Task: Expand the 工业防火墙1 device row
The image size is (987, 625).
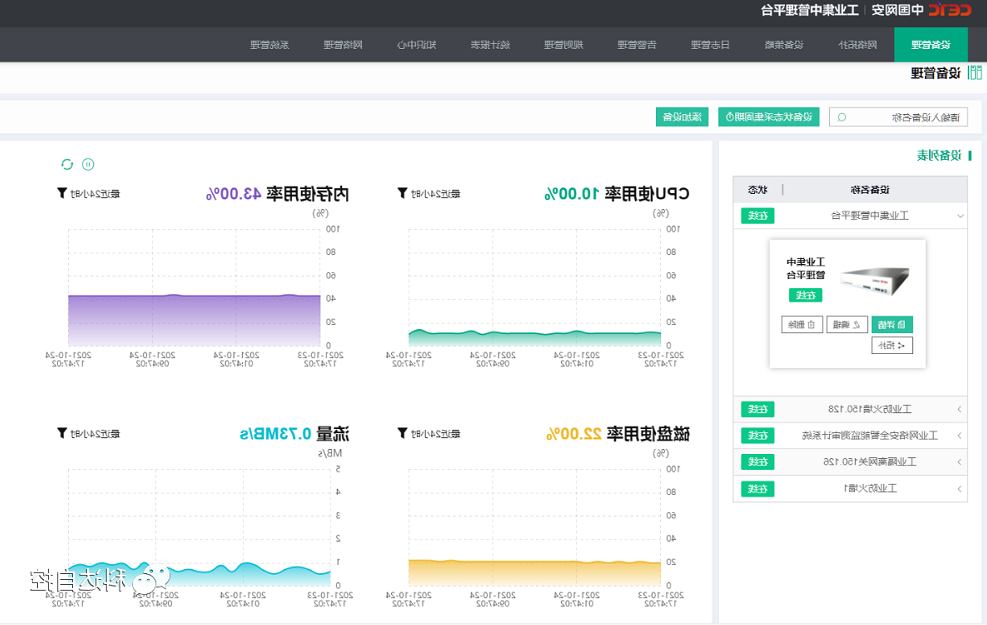Action: click(960, 489)
